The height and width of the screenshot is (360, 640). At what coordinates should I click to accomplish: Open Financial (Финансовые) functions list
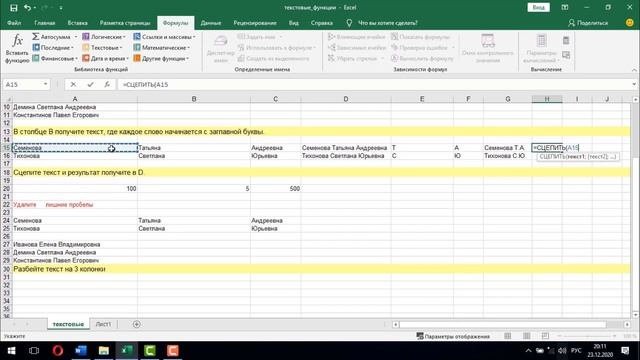pos(55,58)
